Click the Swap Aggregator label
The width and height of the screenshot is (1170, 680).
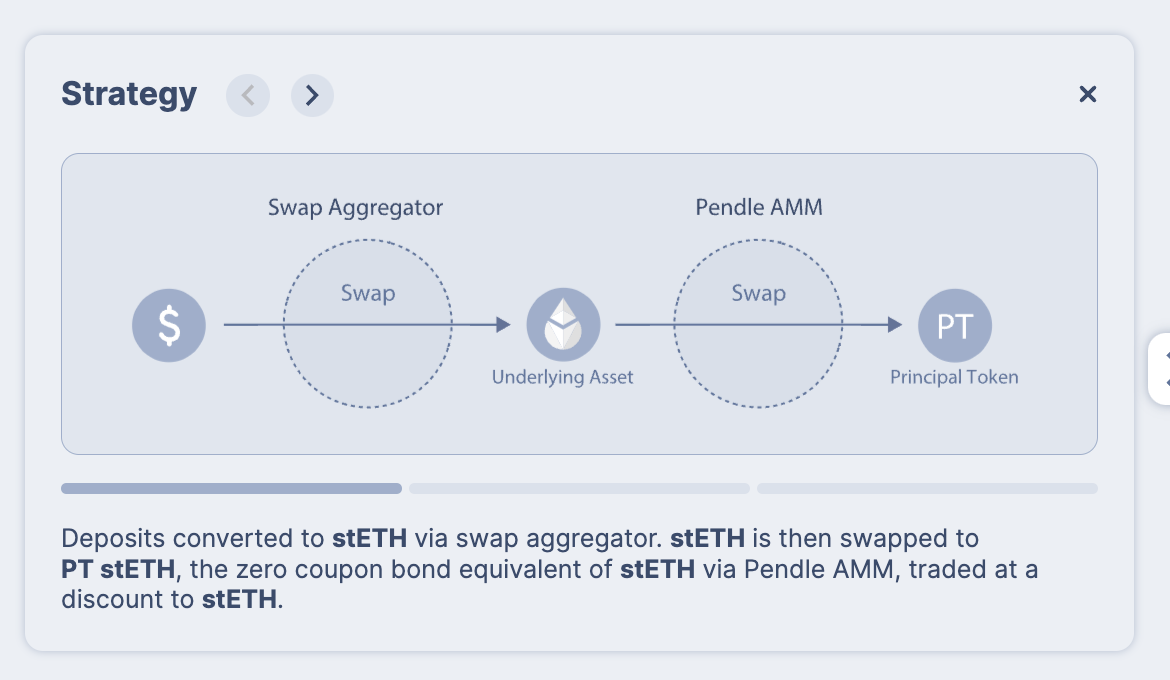tap(355, 208)
